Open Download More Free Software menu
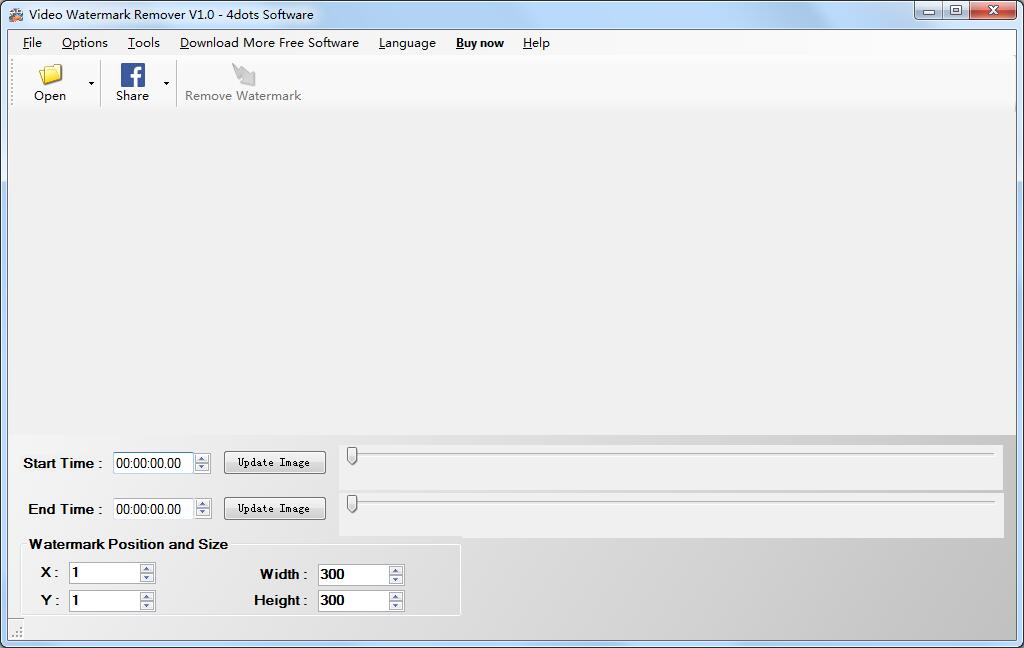The height and width of the screenshot is (648, 1024). tap(269, 43)
